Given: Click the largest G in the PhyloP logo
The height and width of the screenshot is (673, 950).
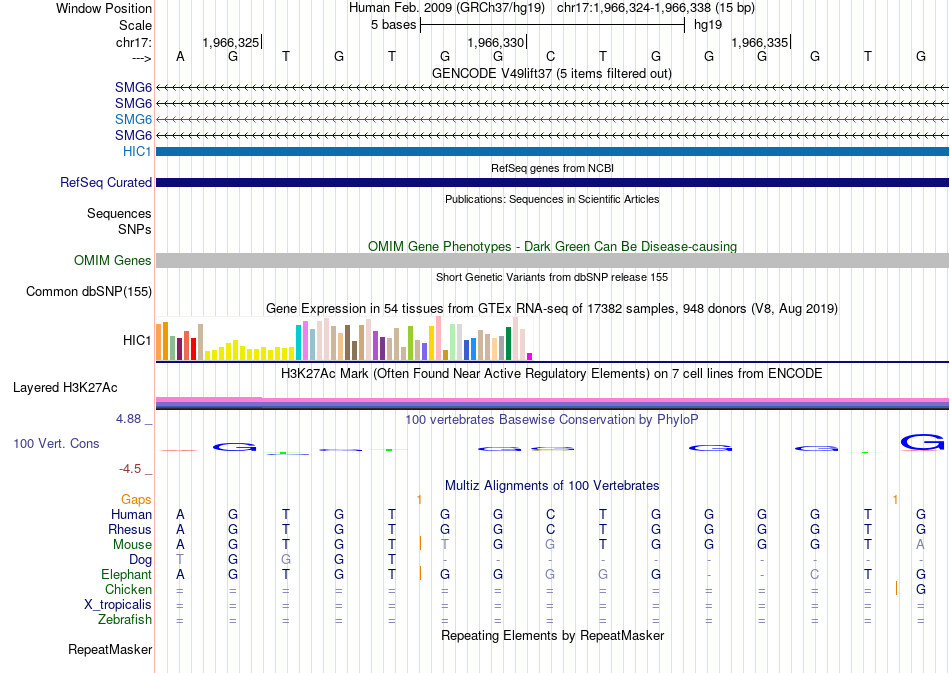Looking at the screenshot, I should coord(922,442).
